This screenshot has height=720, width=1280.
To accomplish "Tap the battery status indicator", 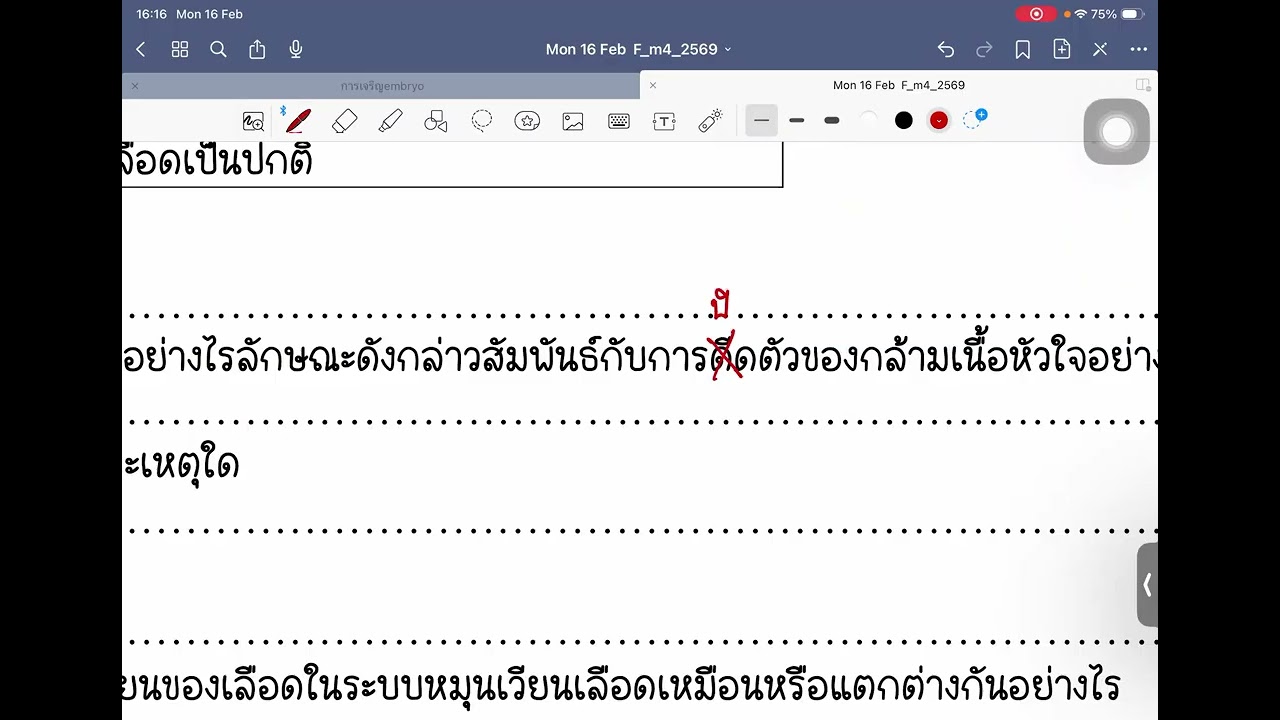I will click(1131, 14).
